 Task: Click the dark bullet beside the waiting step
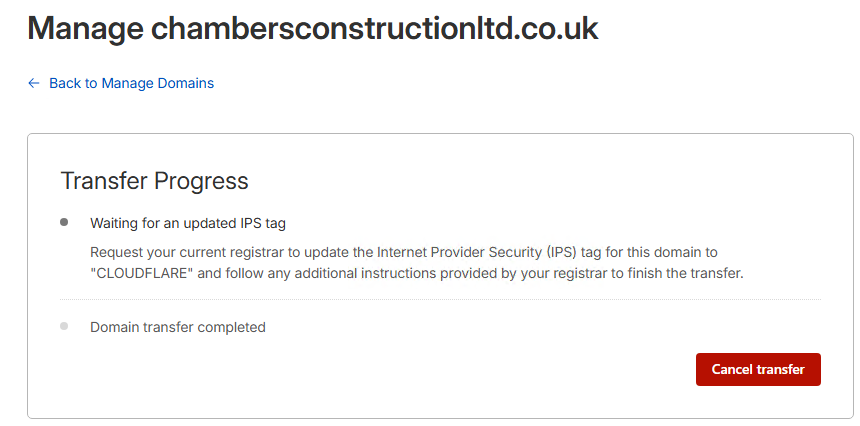(65, 222)
